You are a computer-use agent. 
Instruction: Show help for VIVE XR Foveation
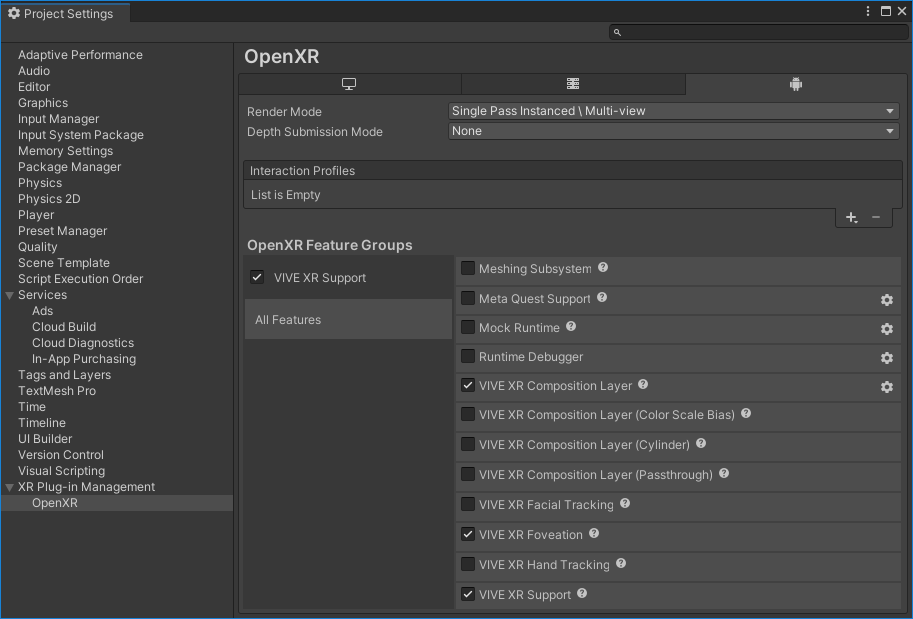594,533
